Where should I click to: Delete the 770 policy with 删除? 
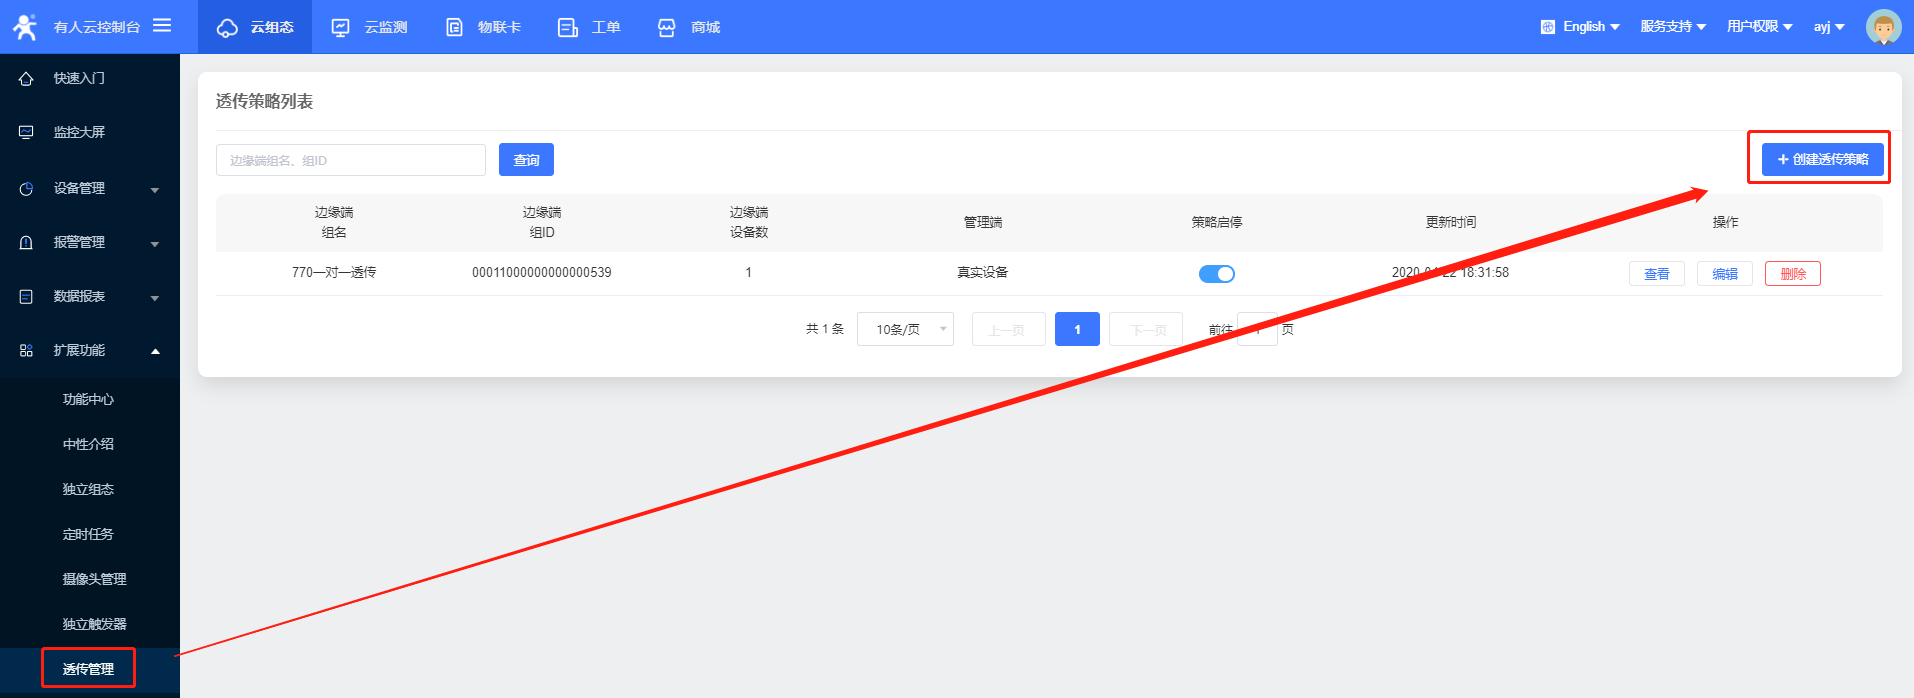click(x=1792, y=274)
